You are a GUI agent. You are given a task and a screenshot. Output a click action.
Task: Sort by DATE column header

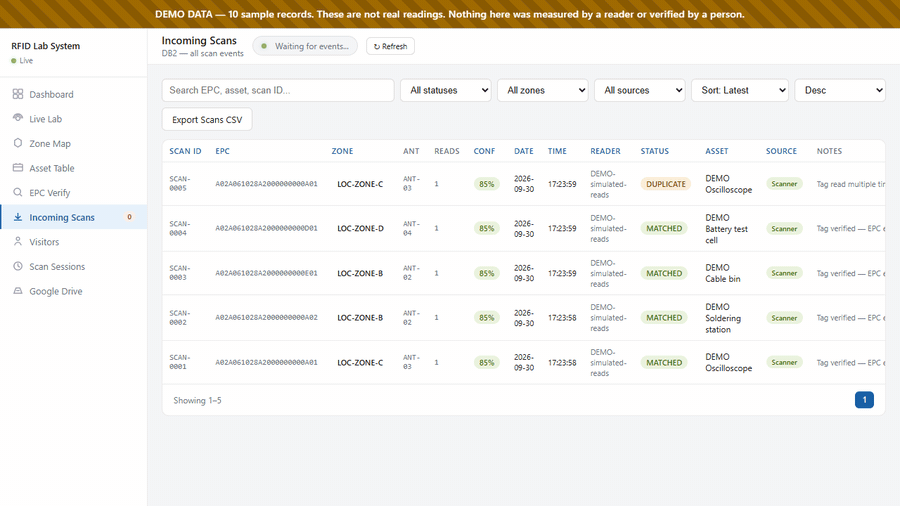(523, 151)
